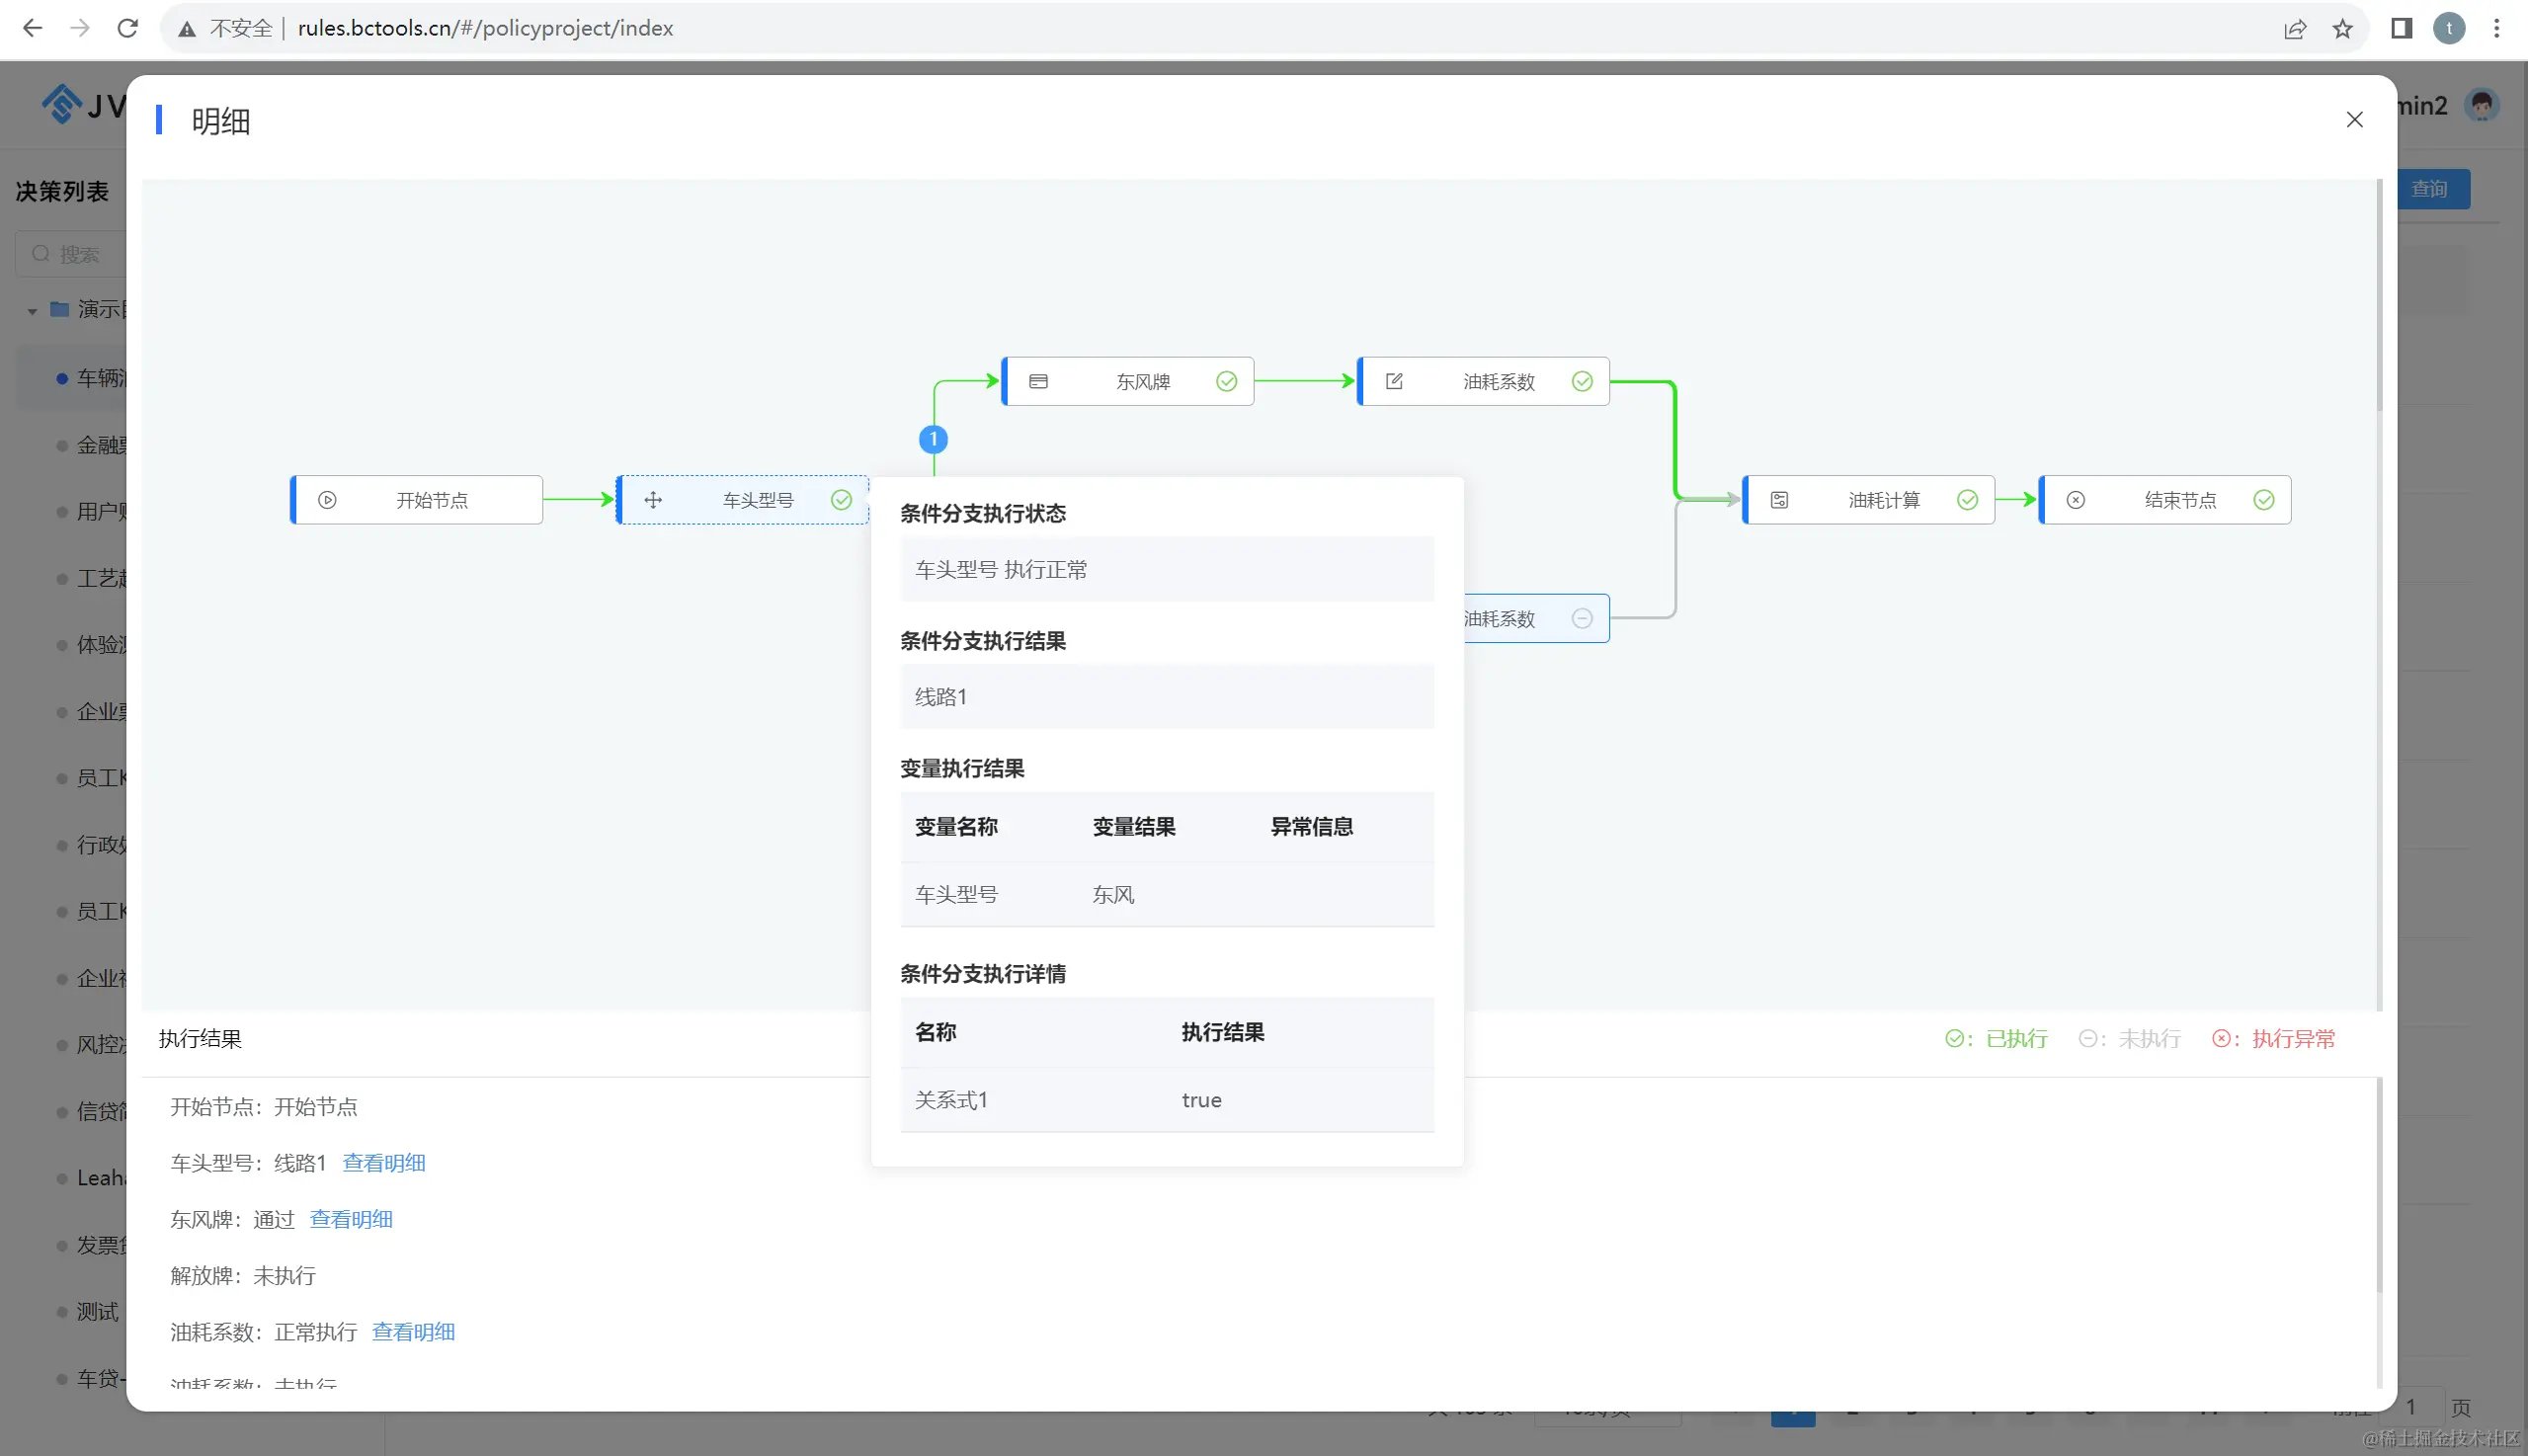This screenshot has width=2528, height=1456.
Task: Collapse the 演示 folder tree arrow
Action: [32, 311]
